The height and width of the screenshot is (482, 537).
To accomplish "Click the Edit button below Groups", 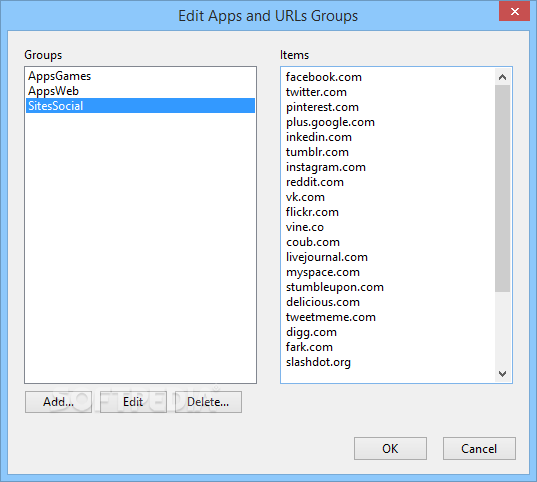I will coord(133,402).
